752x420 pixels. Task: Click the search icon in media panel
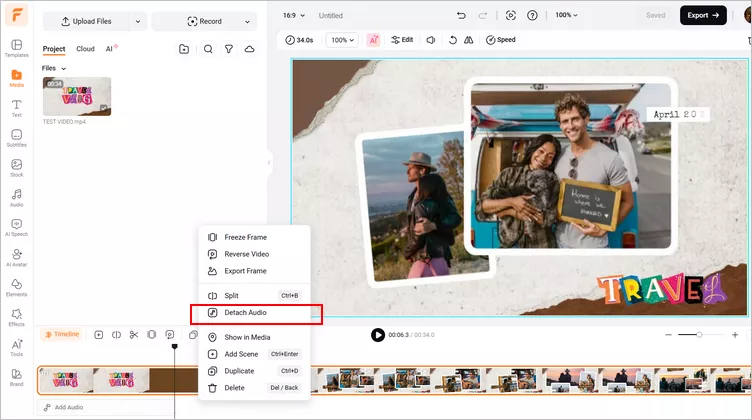pos(208,49)
